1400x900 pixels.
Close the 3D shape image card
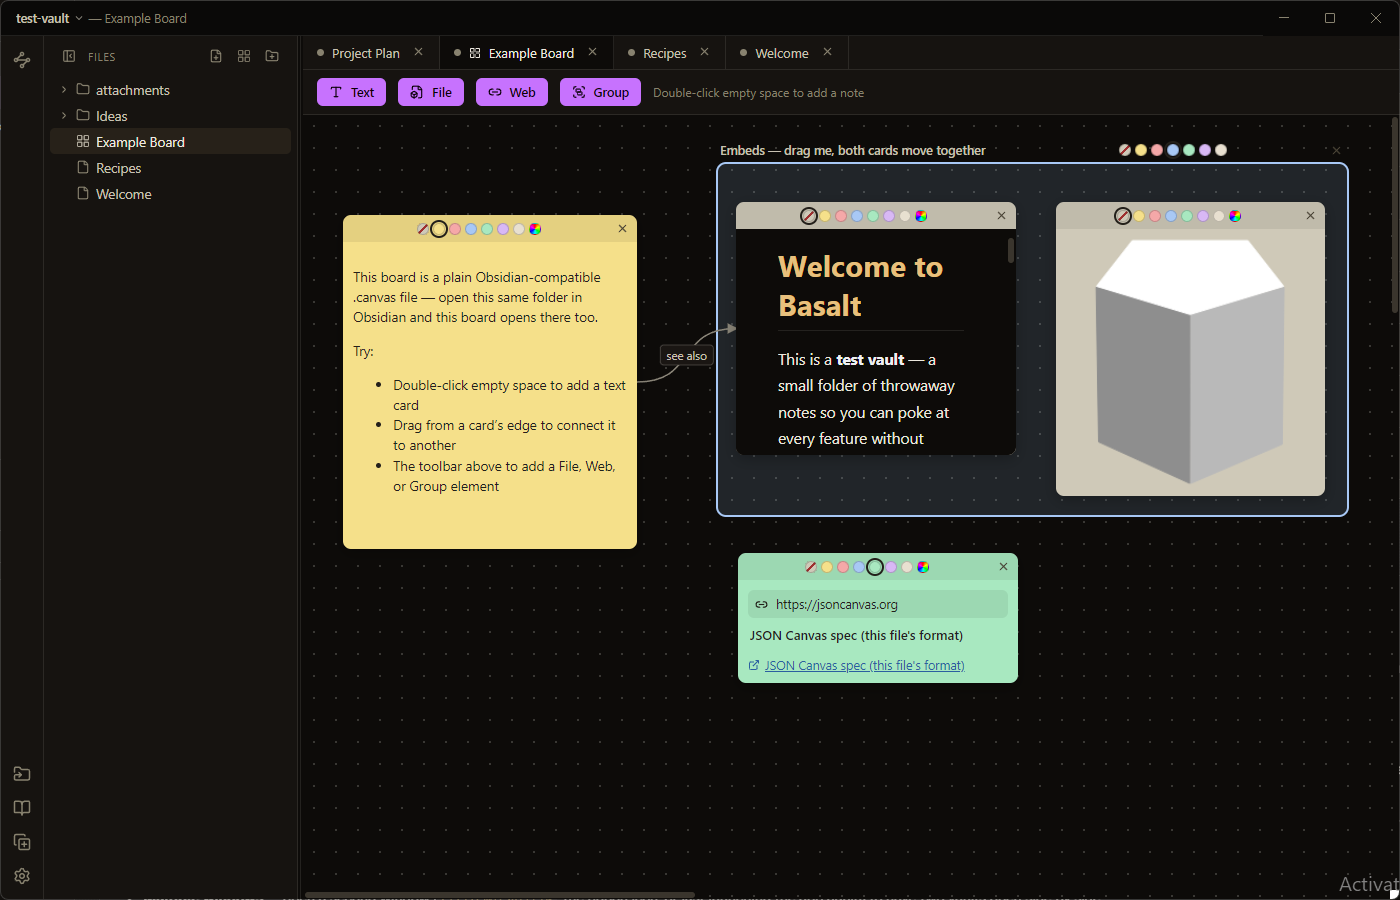click(1310, 216)
